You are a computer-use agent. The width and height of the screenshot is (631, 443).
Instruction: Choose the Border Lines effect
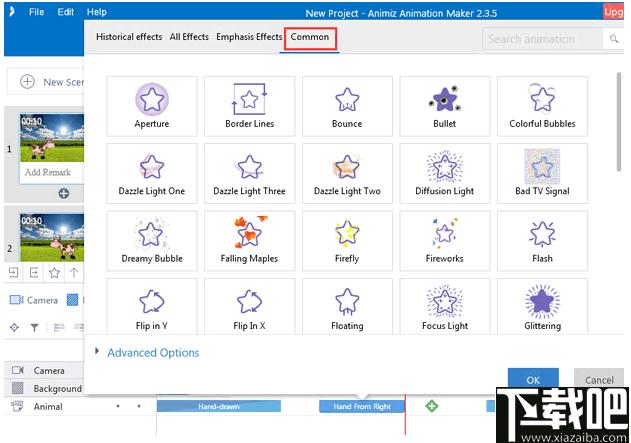(250, 106)
